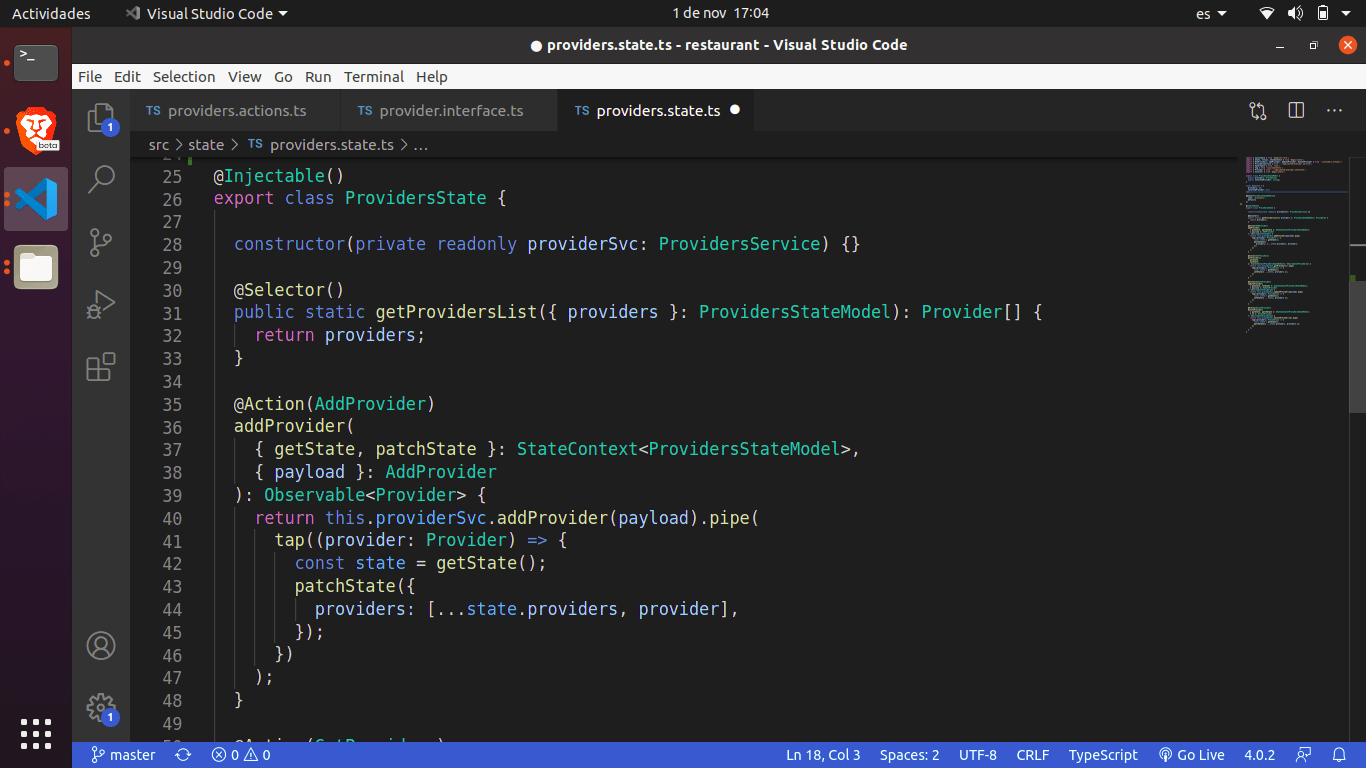
Task: Open the Source Control view
Action: pyautogui.click(x=101, y=242)
